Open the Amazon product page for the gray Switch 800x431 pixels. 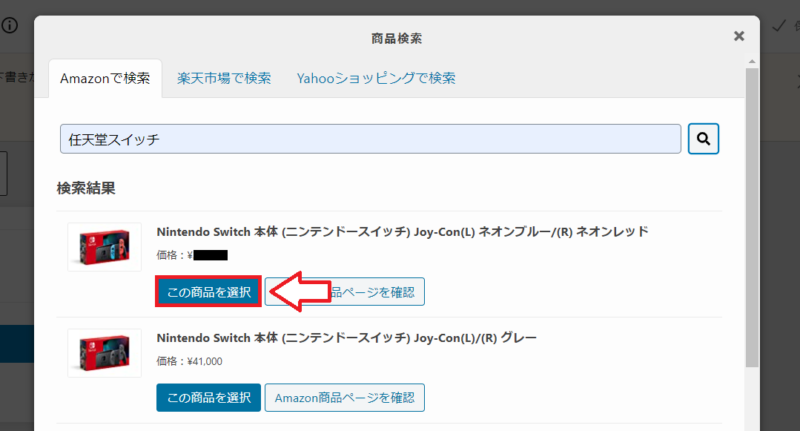(x=345, y=398)
